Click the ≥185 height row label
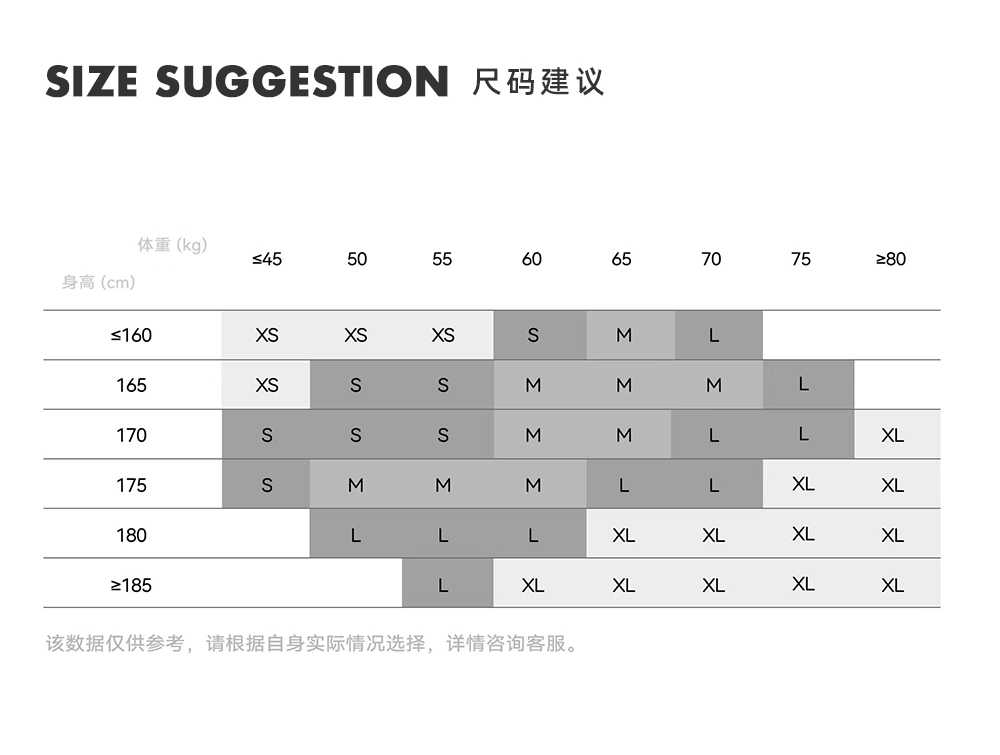Image resolution: width=1000 pixels, height=755 pixels. 131,585
